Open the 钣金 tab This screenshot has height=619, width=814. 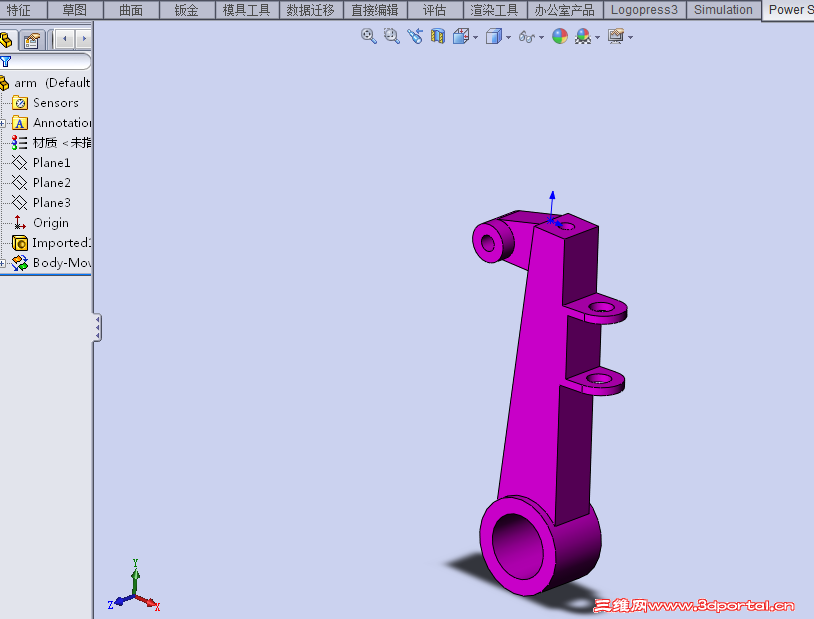point(187,10)
